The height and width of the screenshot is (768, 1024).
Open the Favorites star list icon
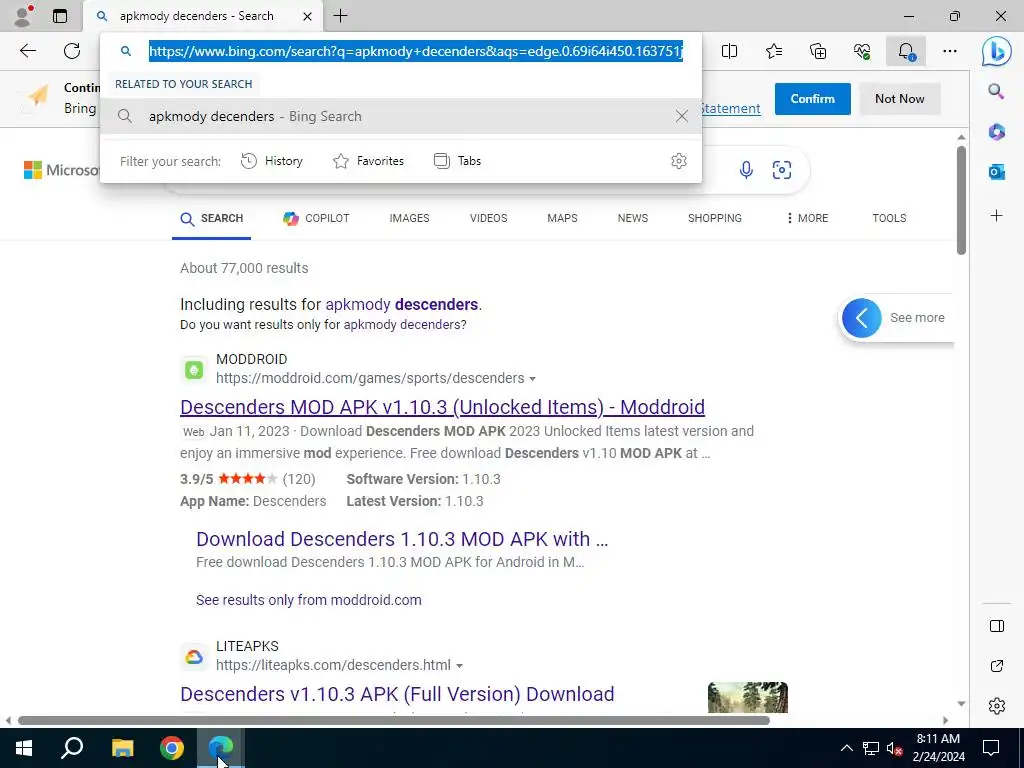pos(774,51)
